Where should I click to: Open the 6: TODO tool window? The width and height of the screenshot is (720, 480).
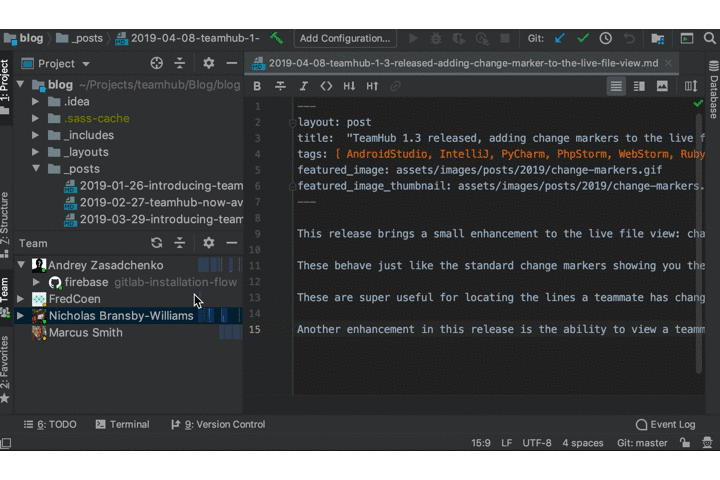[x=50, y=424]
